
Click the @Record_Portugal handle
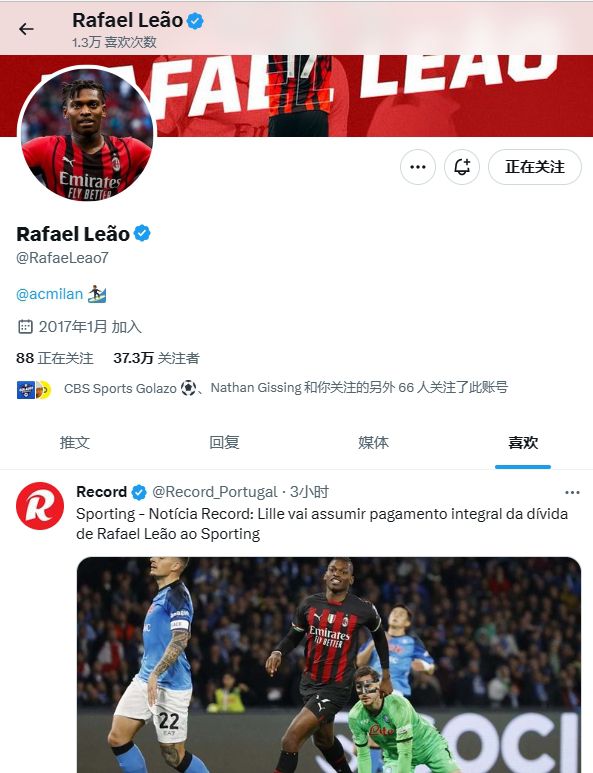coord(214,492)
